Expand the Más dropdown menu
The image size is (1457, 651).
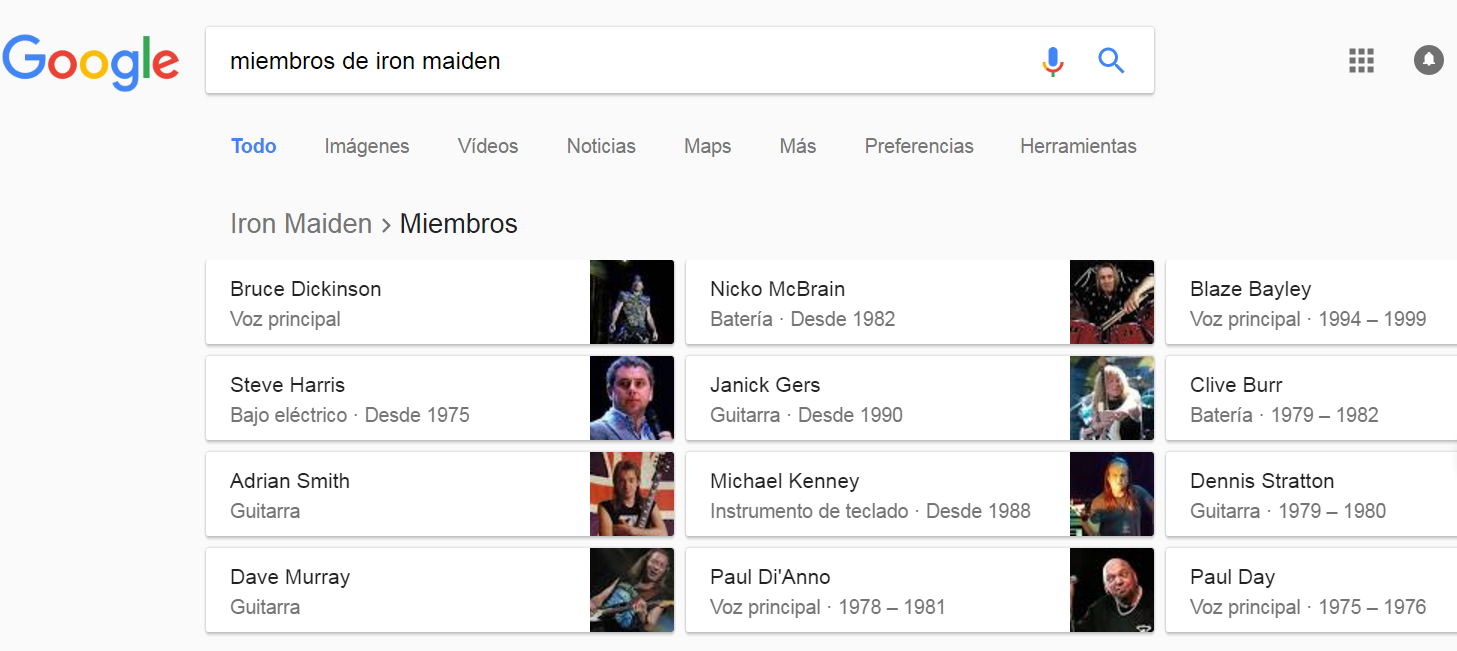pyautogui.click(x=798, y=146)
